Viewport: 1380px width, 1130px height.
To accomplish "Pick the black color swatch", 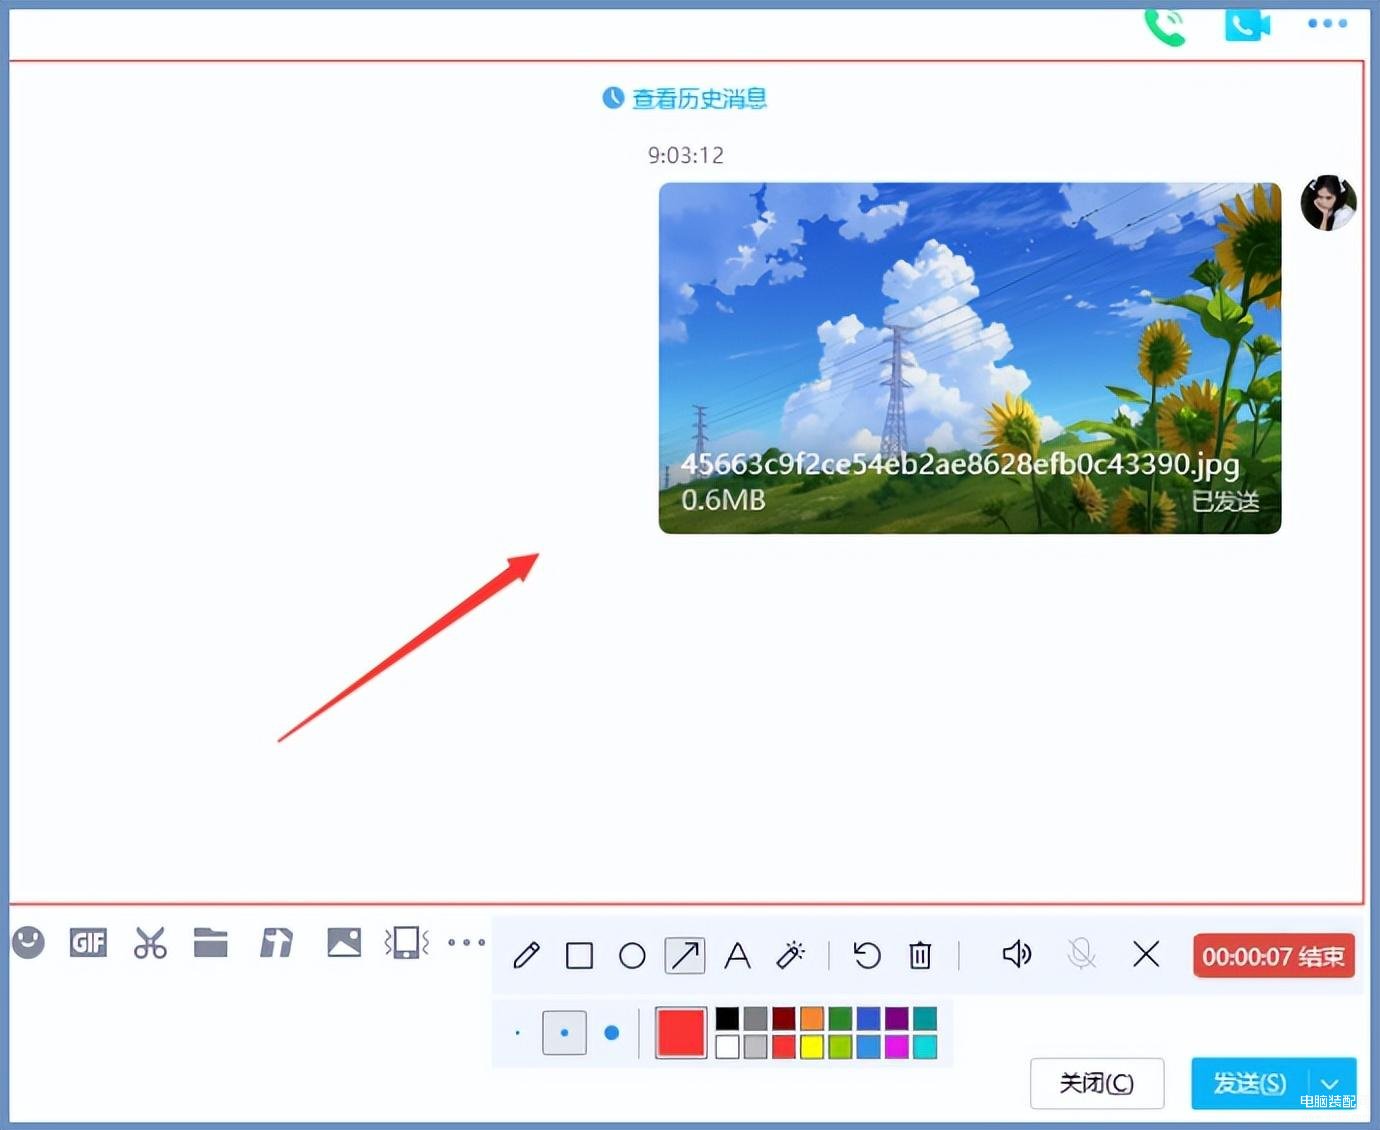I will pyautogui.click(x=728, y=1019).
